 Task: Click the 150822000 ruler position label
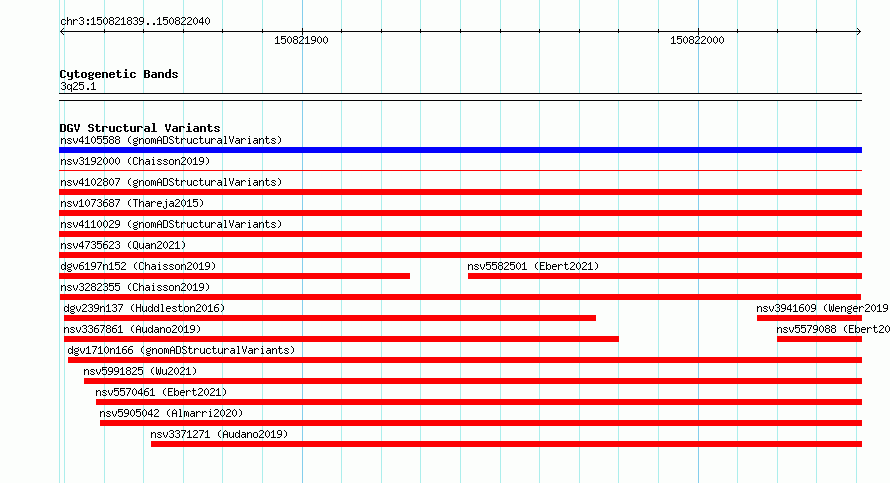[x=697, y=40]
